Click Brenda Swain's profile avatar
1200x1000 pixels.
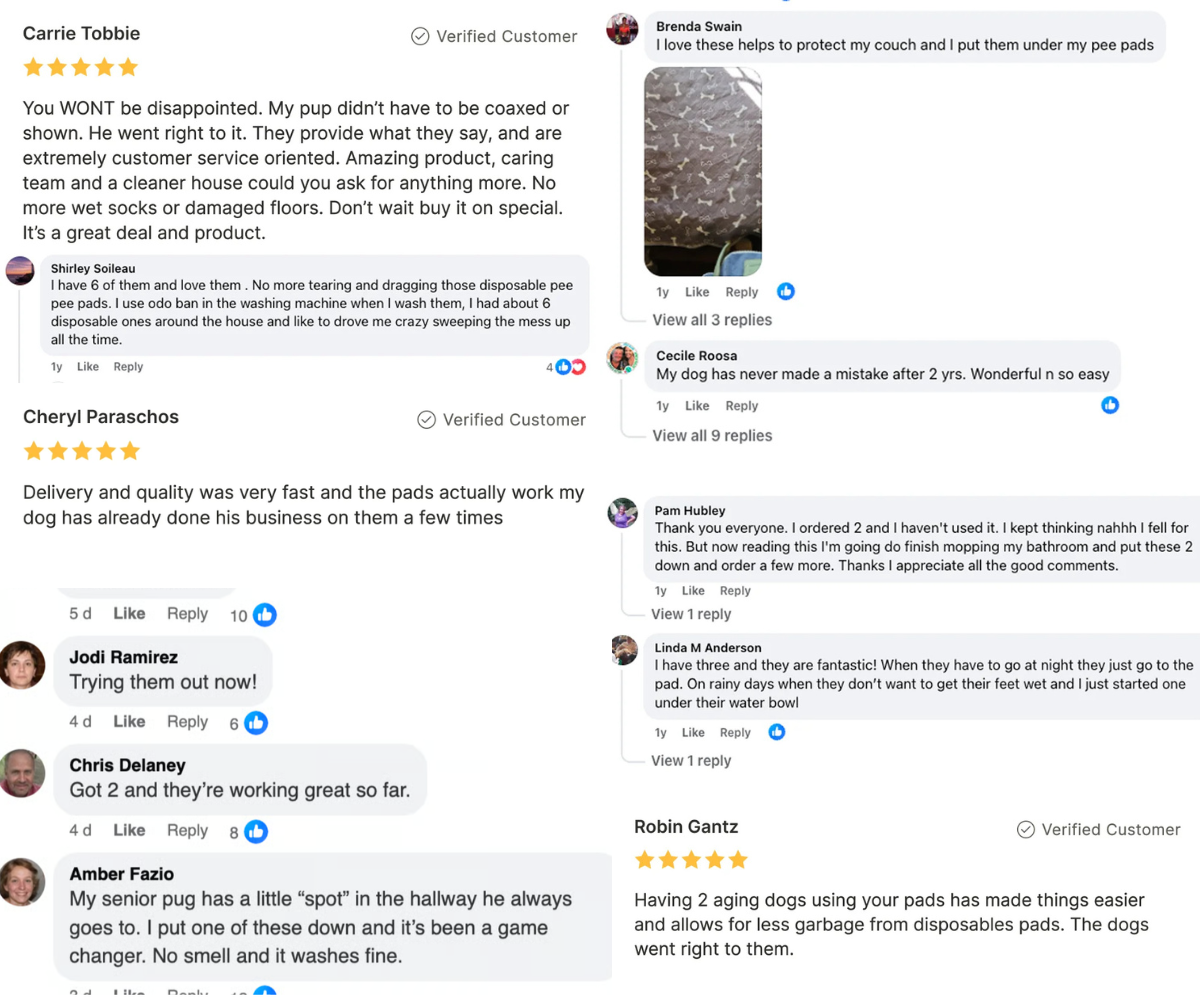[x=623, y=29]
